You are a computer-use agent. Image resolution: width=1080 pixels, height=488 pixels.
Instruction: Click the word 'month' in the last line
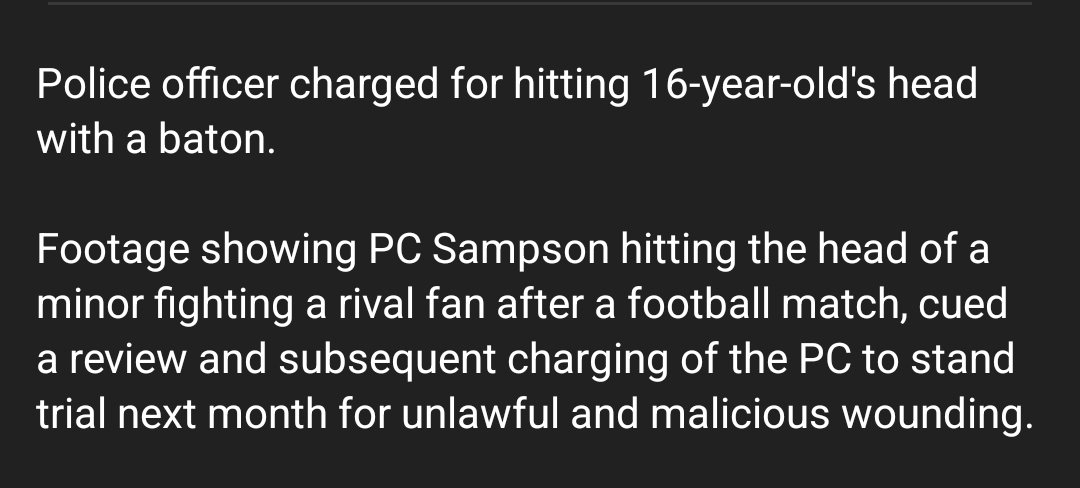click(267, 414)
